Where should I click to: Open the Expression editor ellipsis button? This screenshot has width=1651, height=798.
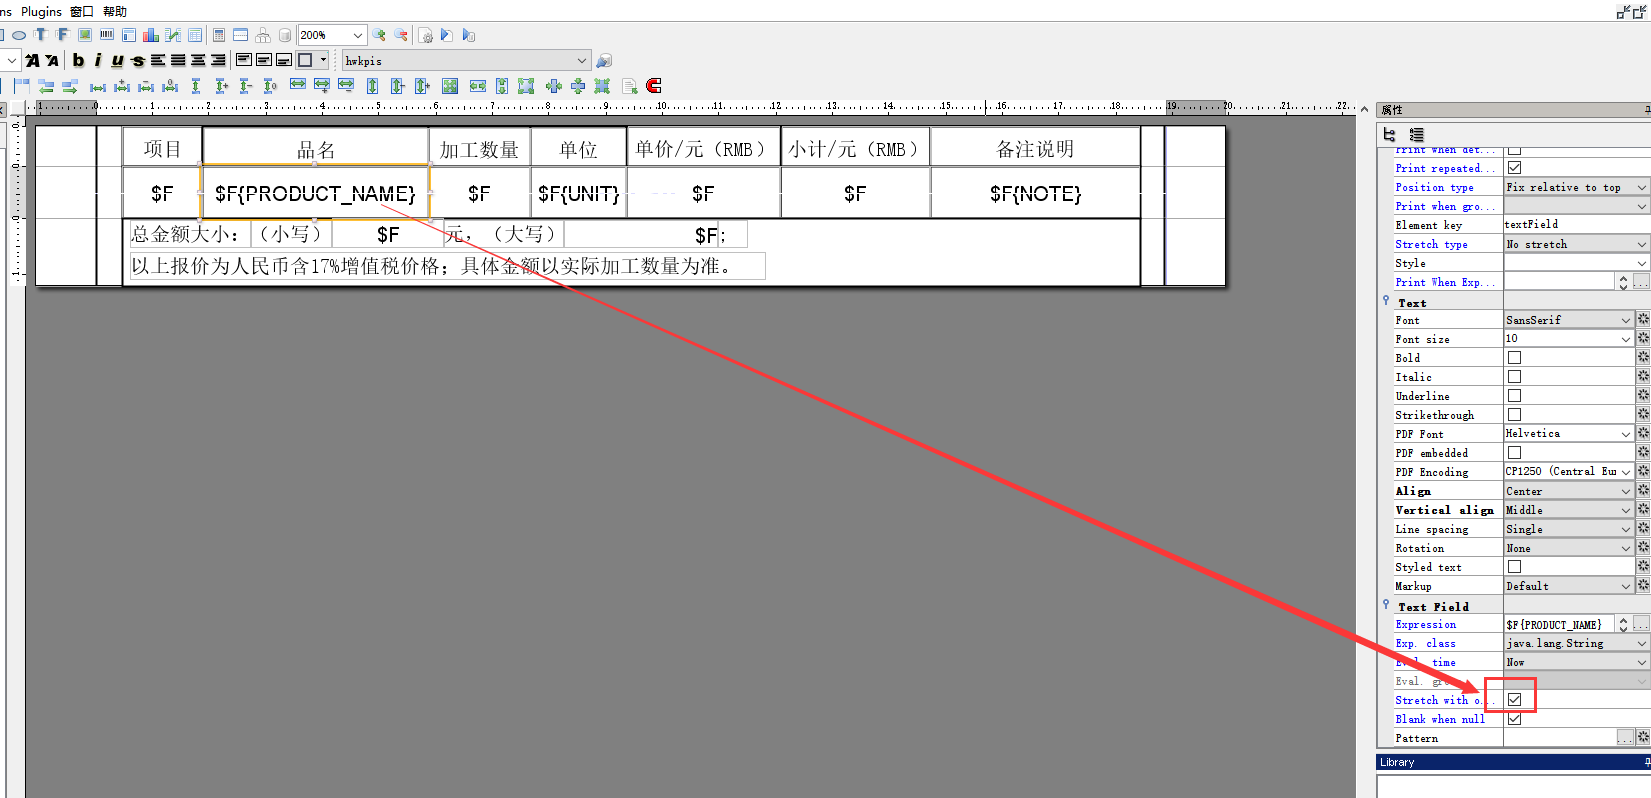[x=1641, y=624]
